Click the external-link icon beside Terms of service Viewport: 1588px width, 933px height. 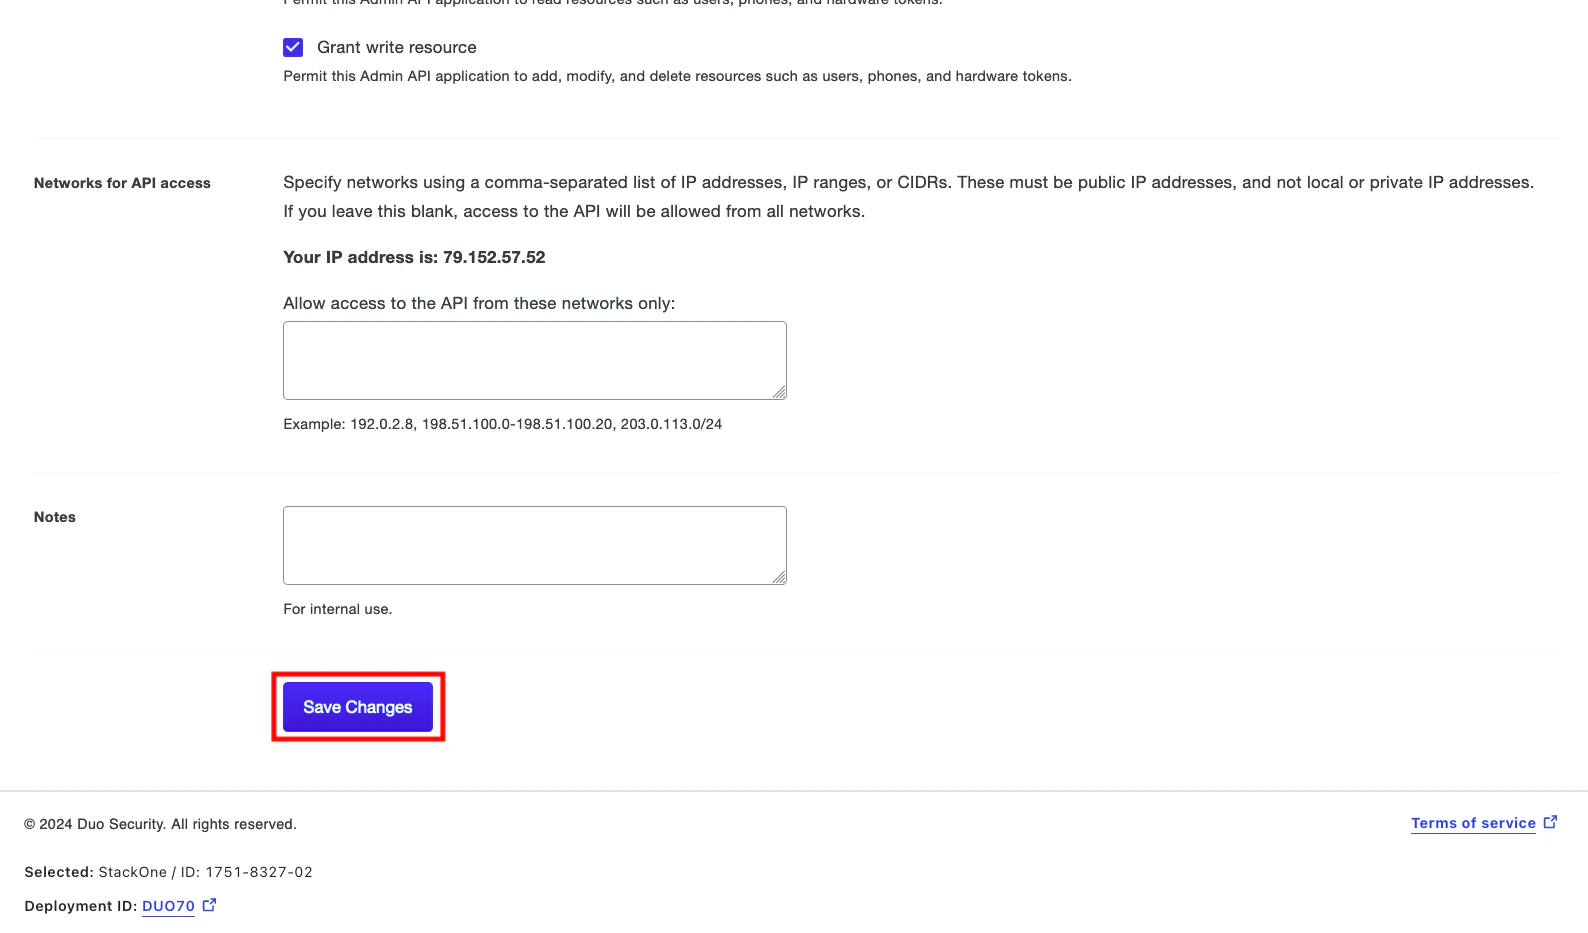click(x=1550, y=822)
